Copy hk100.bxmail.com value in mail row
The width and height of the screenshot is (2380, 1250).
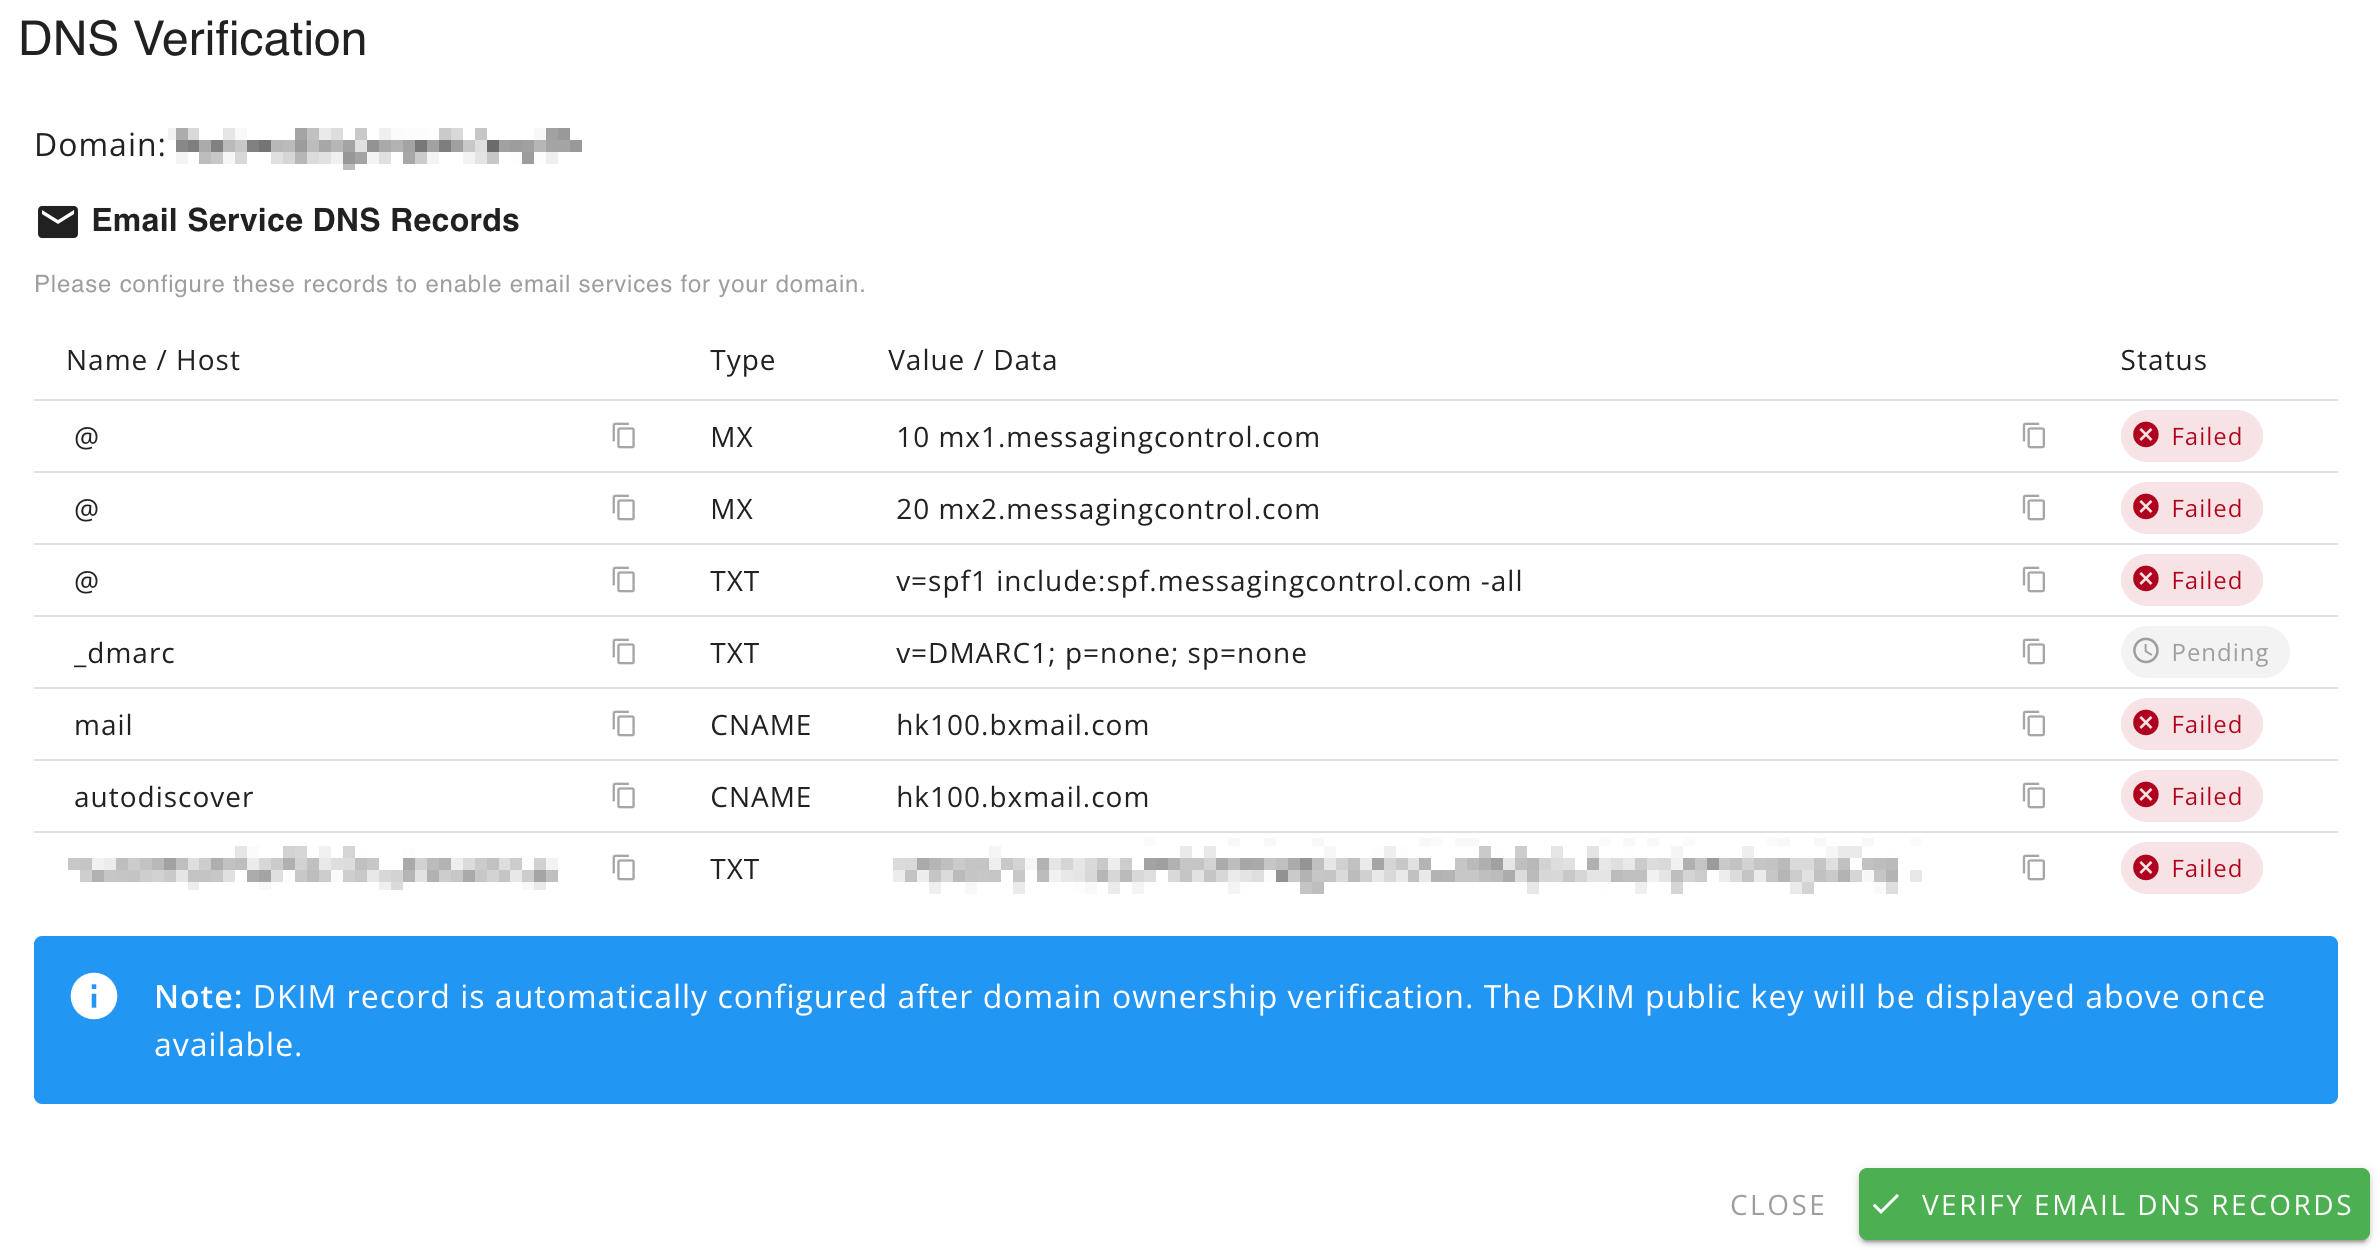tap(2034, 724)
